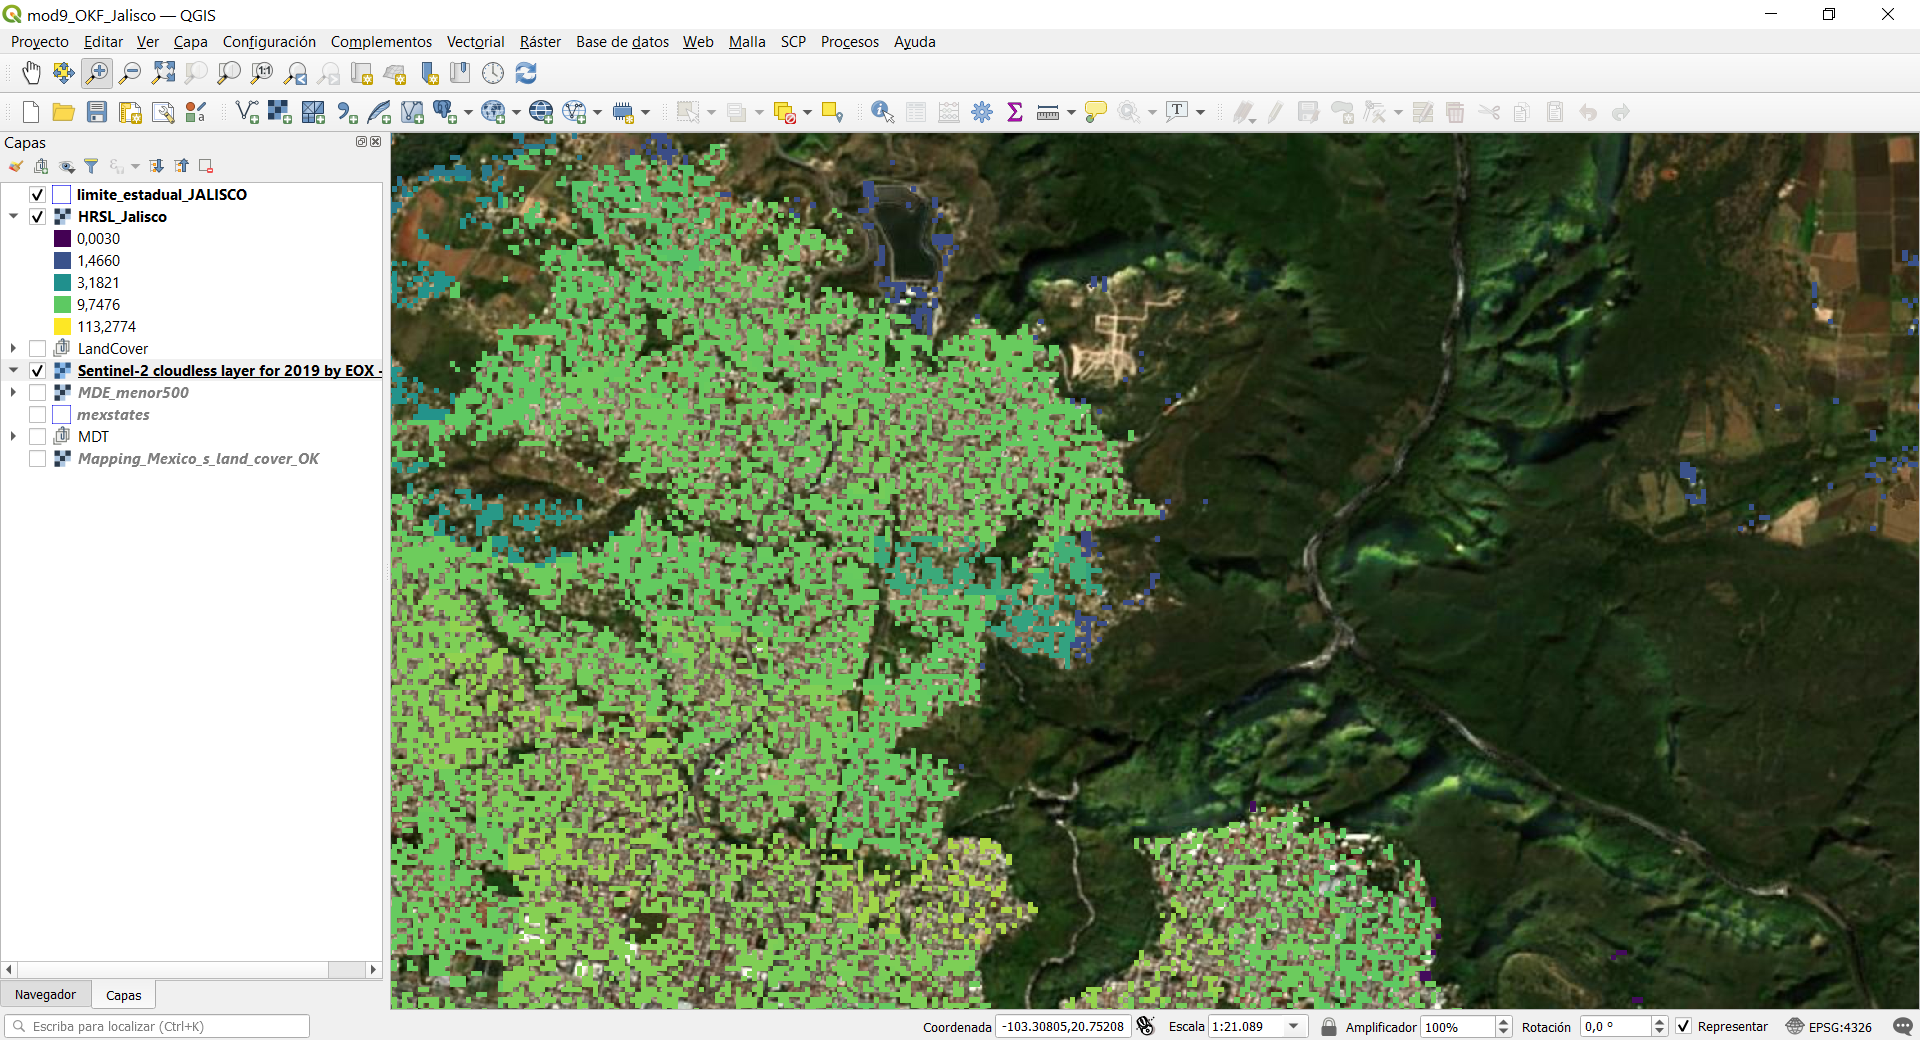Open the Style Manager icon
1920x1040 pixels.
pyautogui.click(x=196, y=112)
